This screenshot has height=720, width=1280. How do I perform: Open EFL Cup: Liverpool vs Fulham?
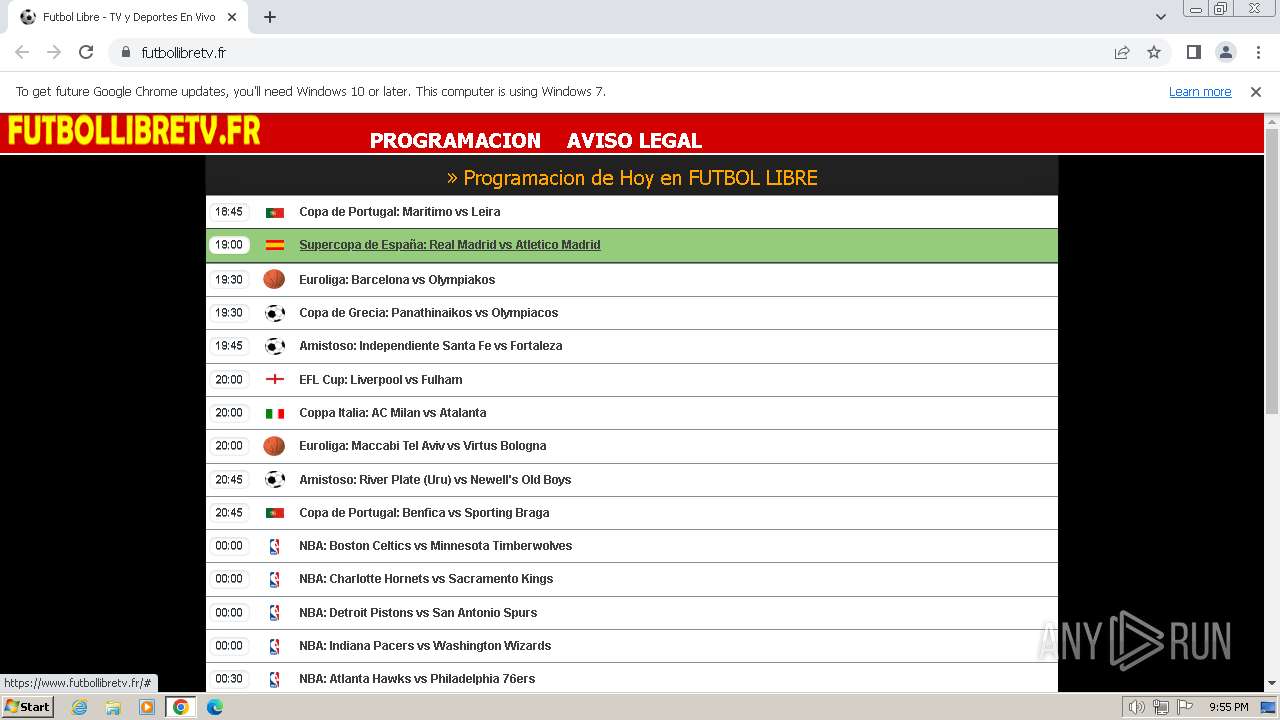(x=380, y=380)
